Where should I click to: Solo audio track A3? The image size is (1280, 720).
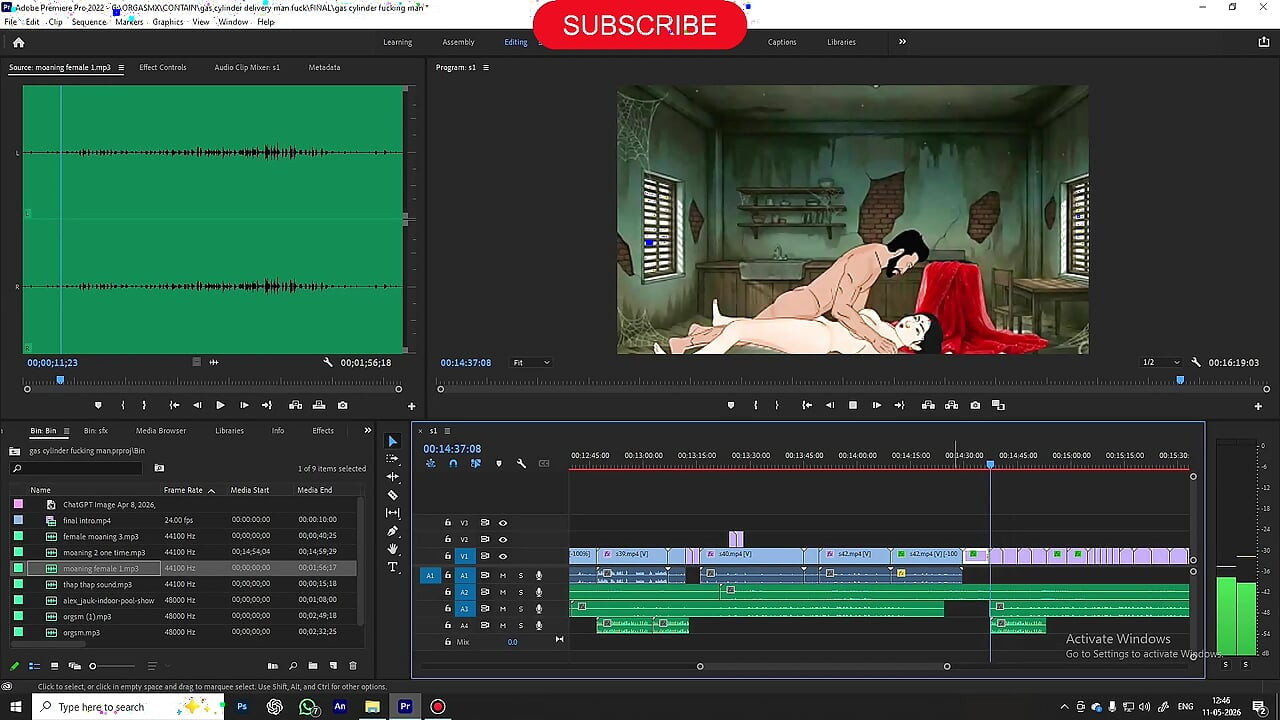pos(520,608)
